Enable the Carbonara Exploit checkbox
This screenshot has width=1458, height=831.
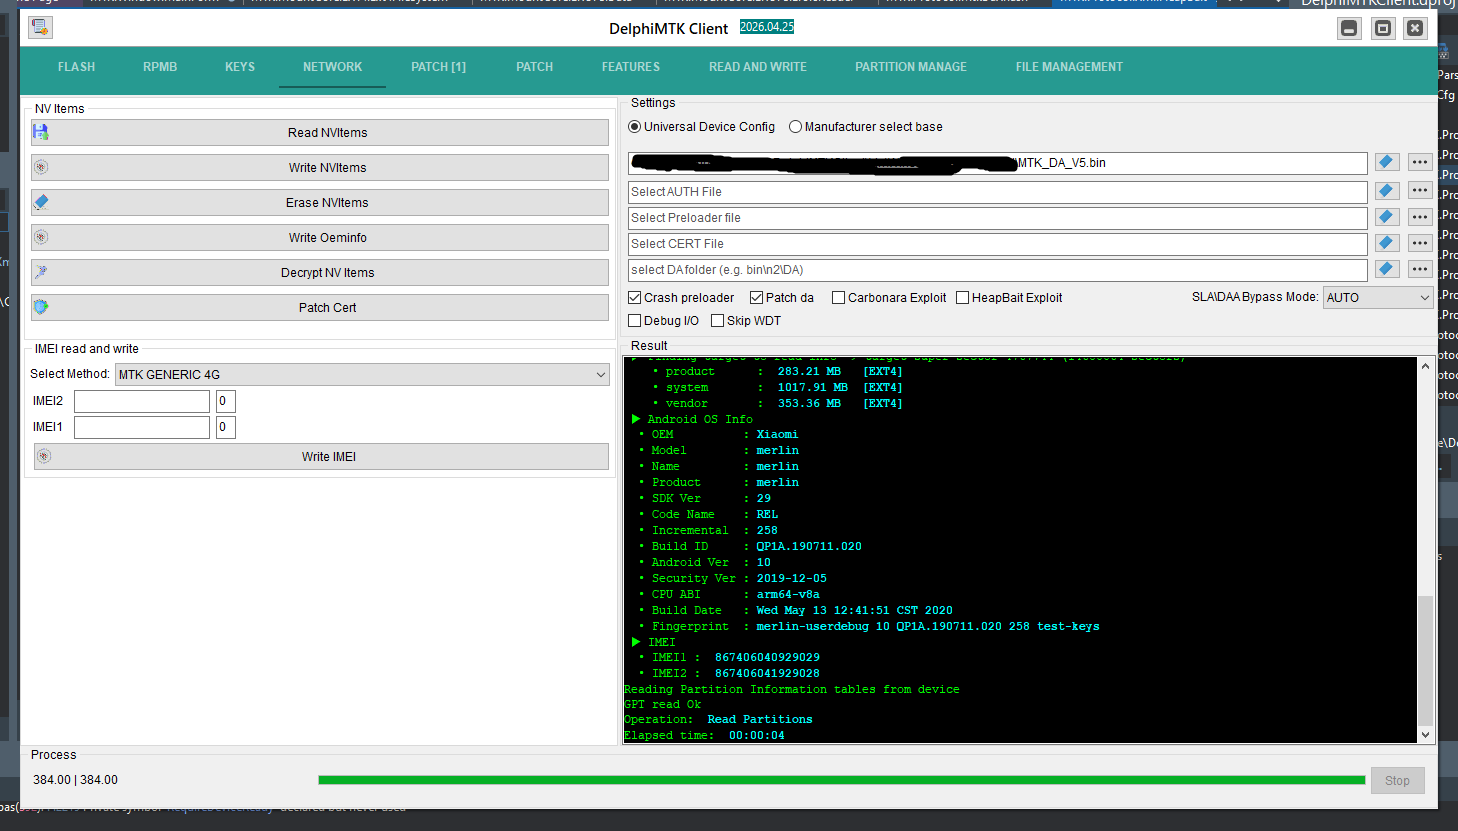[839, 298]
